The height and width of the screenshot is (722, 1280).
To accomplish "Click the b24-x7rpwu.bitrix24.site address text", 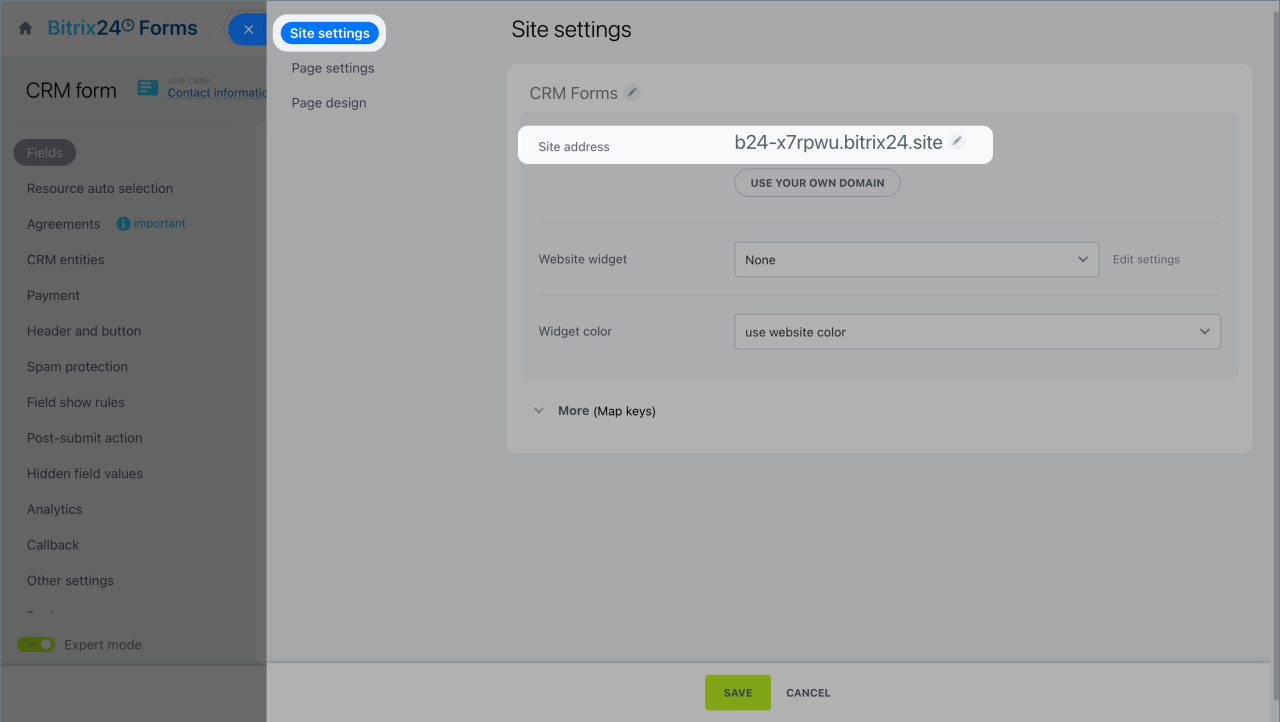I will 838,143.
